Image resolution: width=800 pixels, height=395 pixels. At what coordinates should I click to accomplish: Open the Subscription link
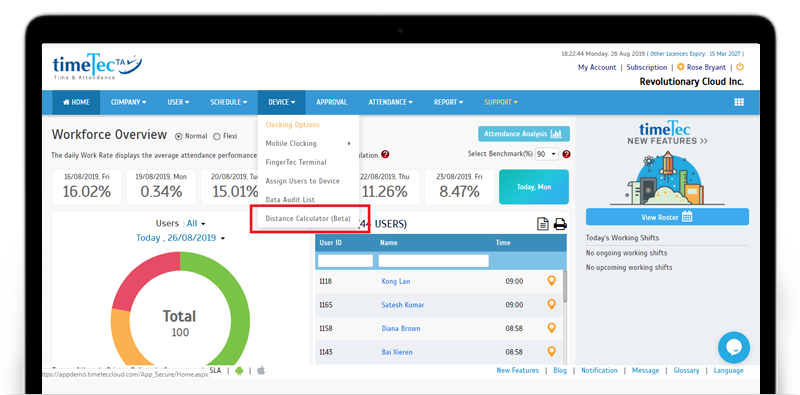(x=647, y=67)
